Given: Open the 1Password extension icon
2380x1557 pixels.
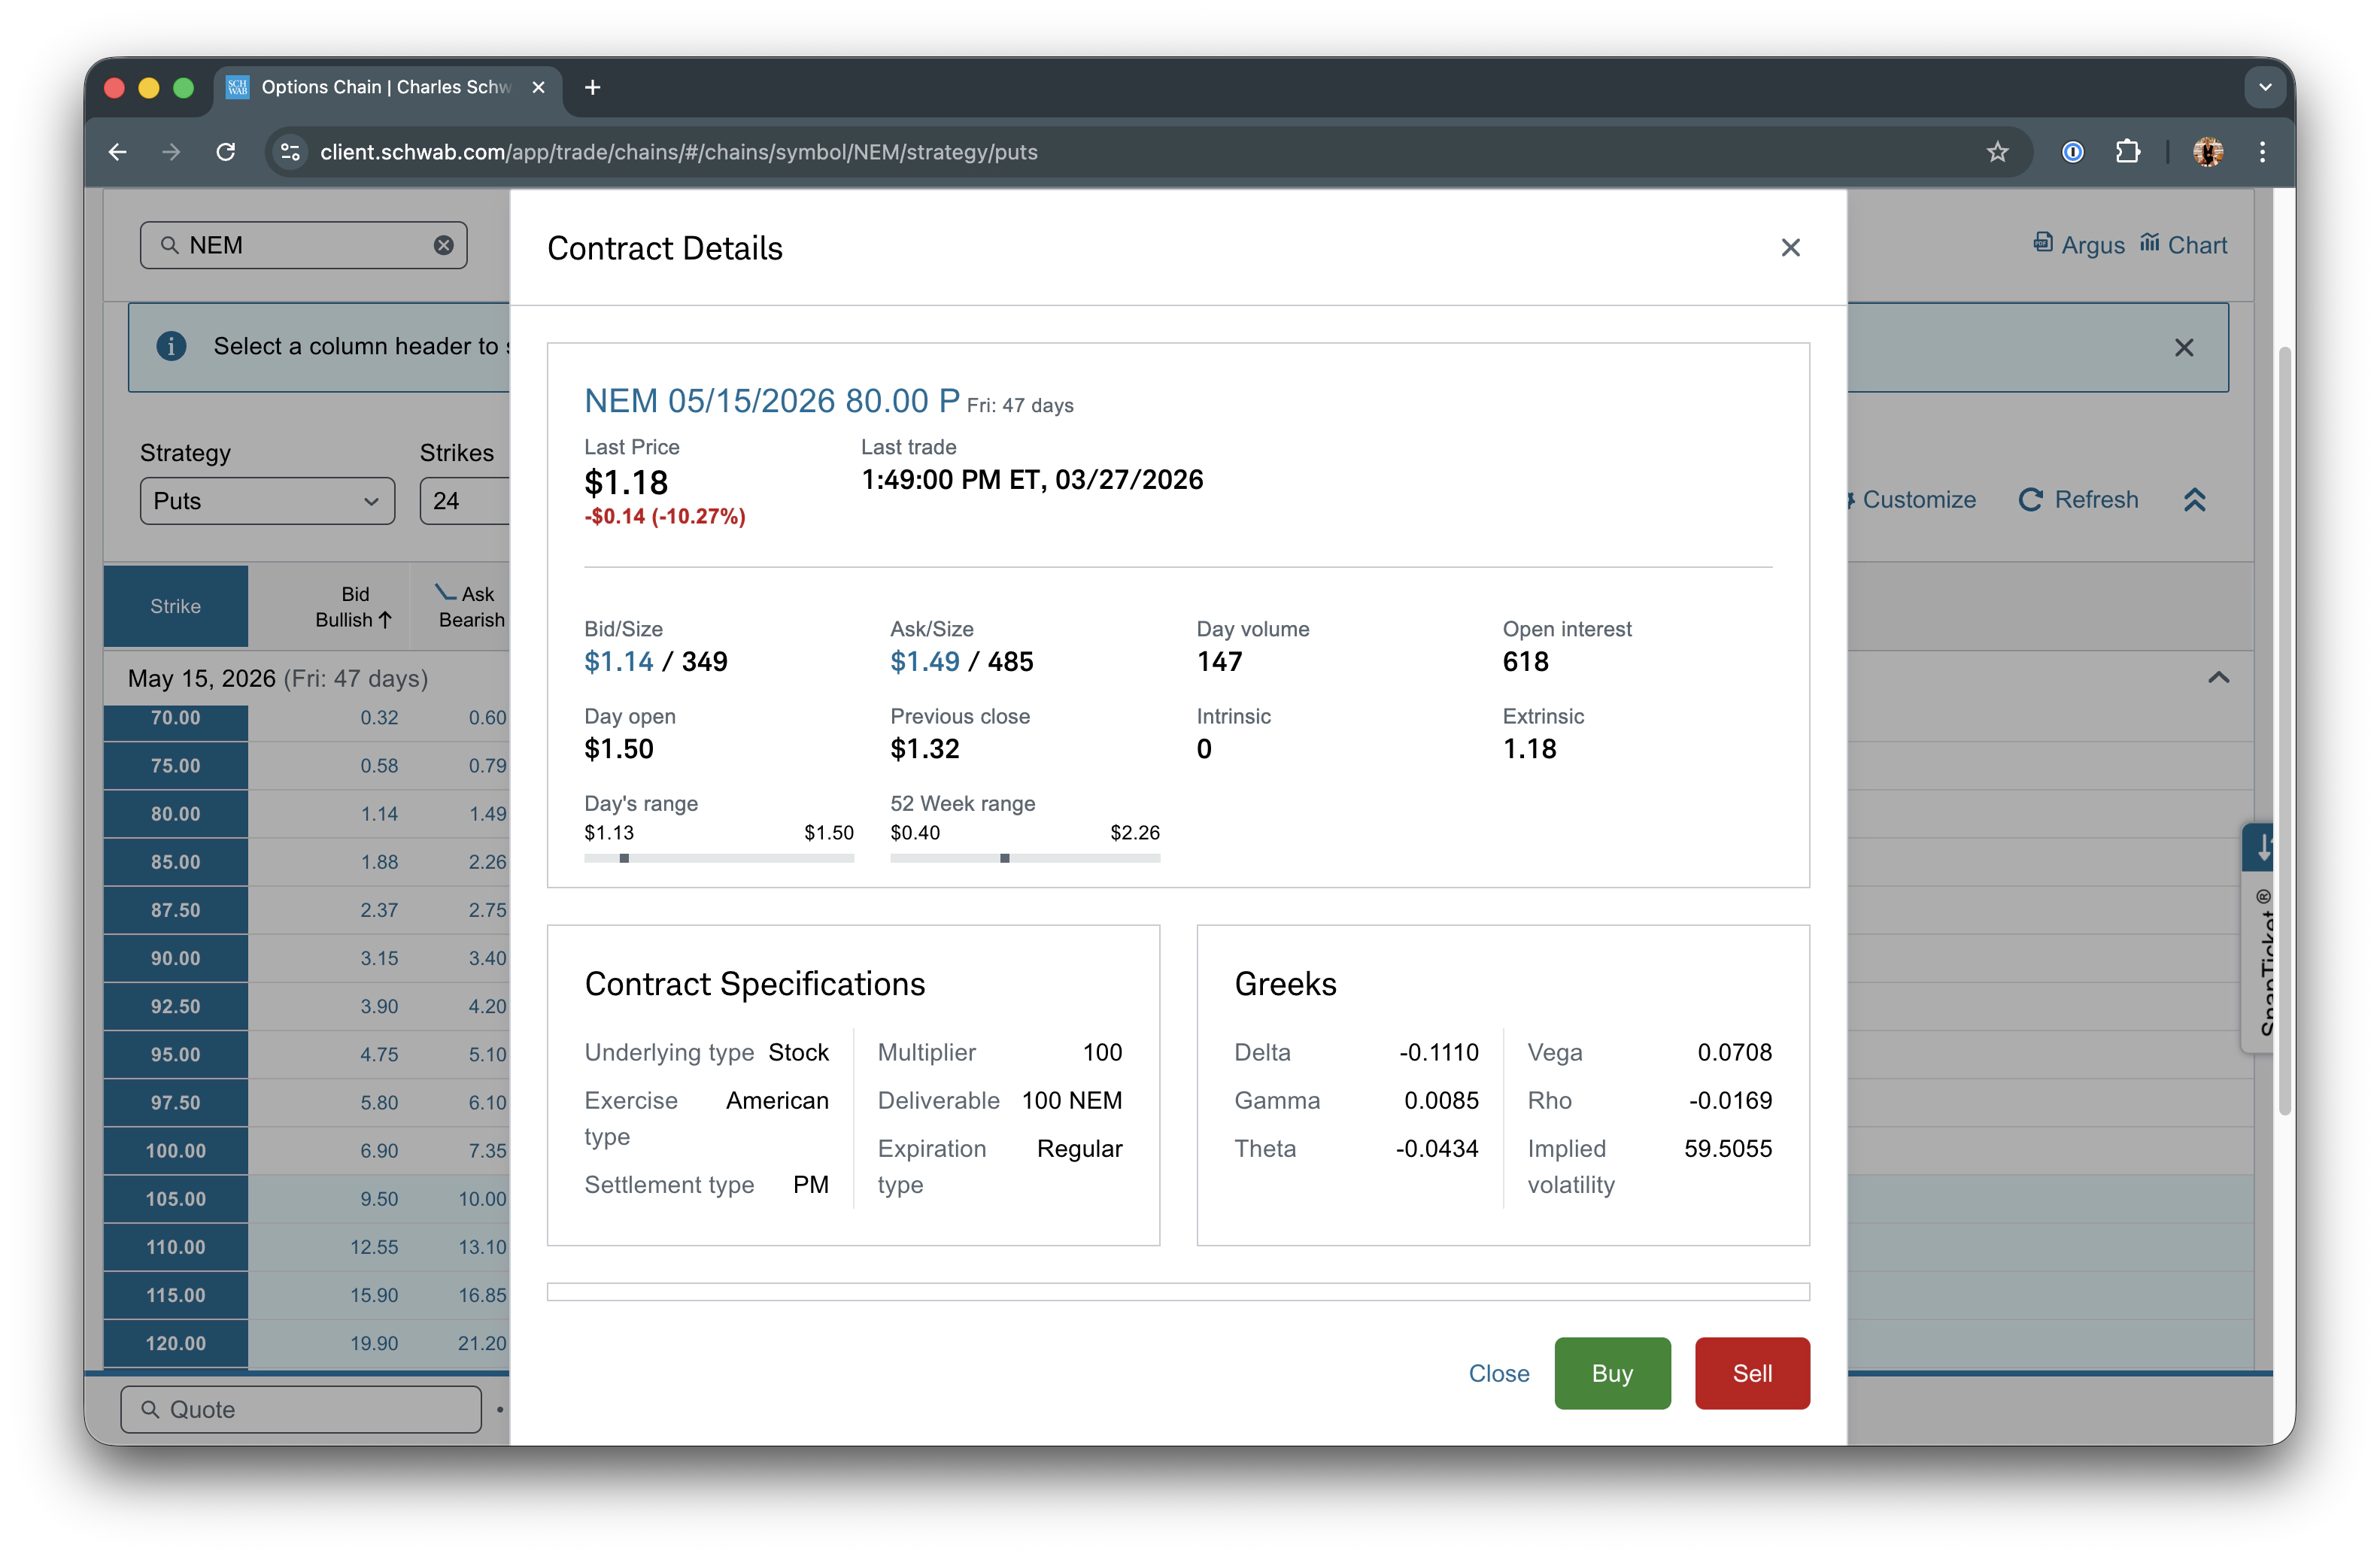Looking at the screenshot, I should pos(2072,152).
